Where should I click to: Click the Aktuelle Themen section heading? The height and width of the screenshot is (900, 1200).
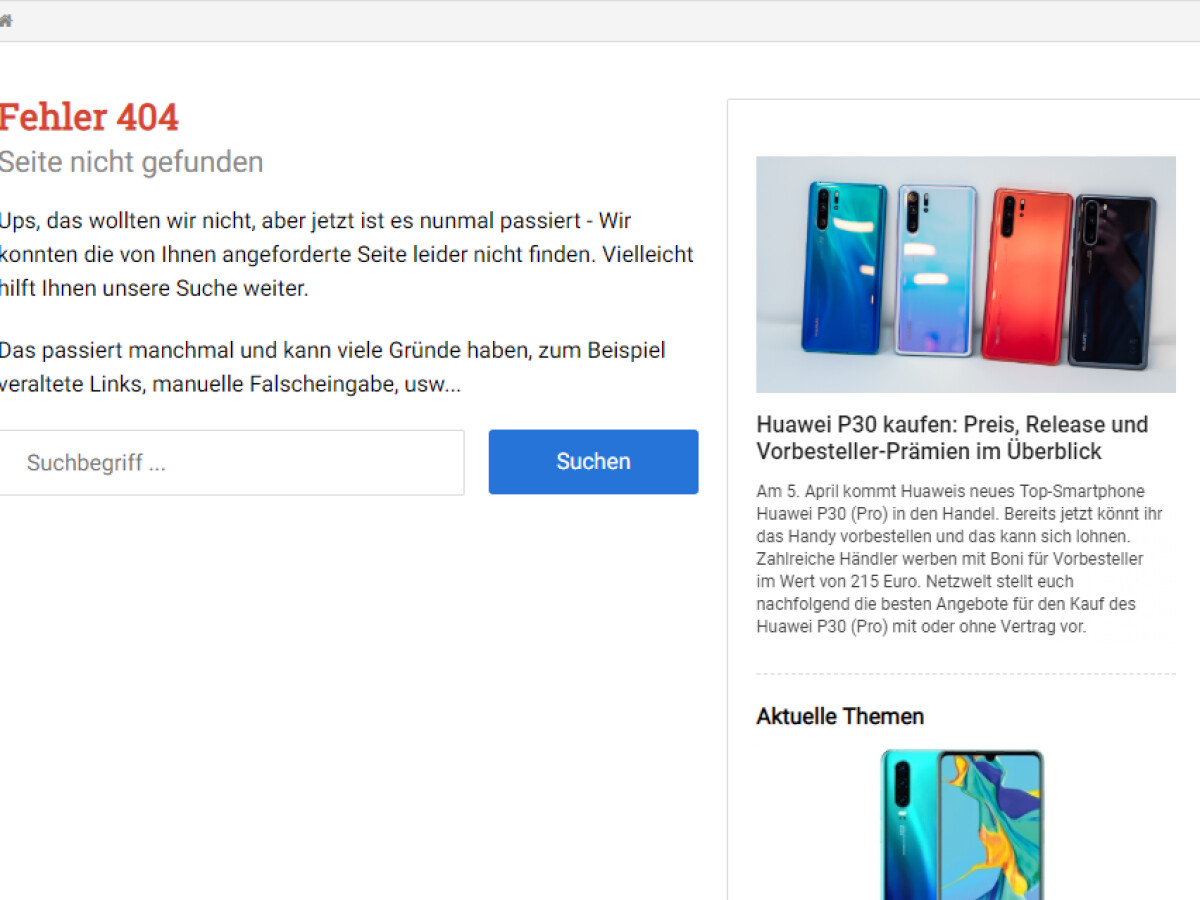(x=840, y=716)
